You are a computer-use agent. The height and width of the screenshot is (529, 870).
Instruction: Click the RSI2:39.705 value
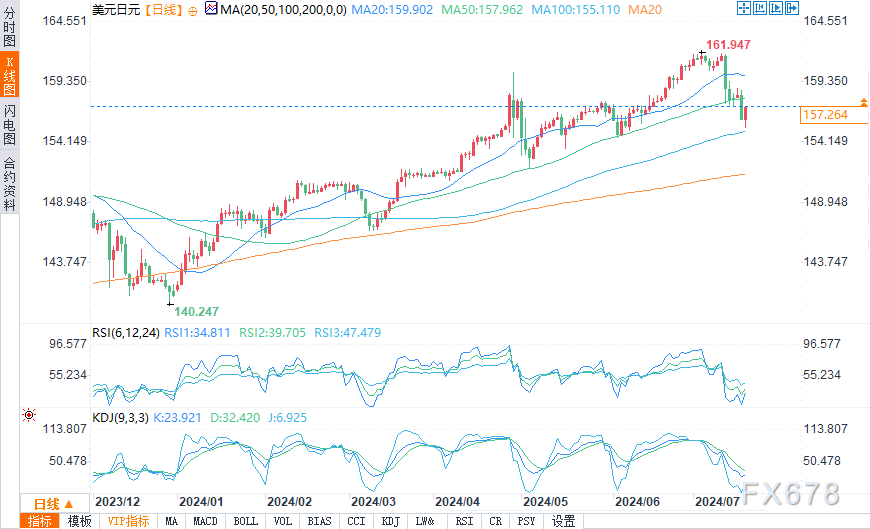click(272, 333)
